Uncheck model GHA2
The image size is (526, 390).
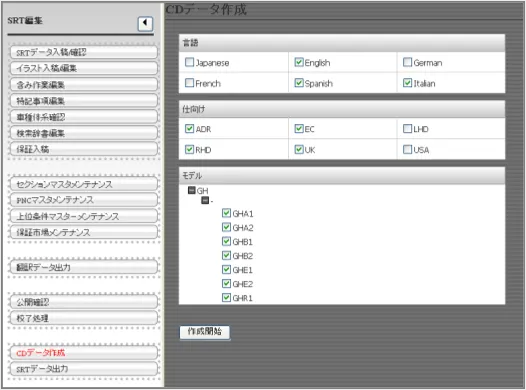[x=226, y=227]
